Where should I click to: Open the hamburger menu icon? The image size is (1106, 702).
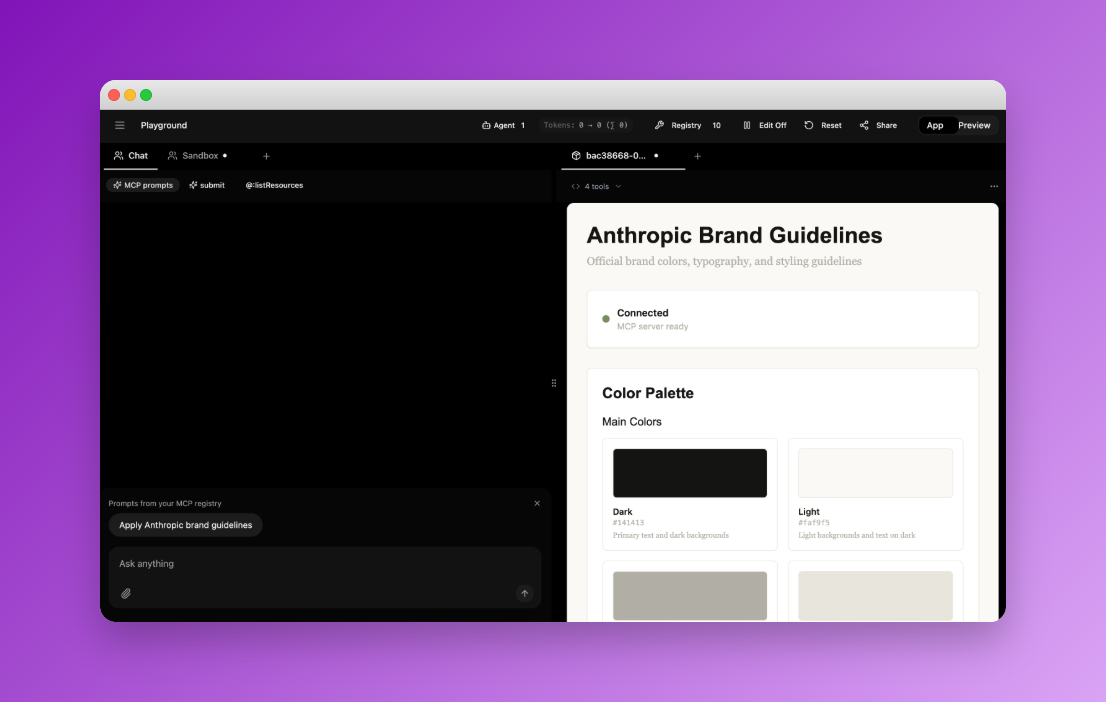click(x=120, y=126)
